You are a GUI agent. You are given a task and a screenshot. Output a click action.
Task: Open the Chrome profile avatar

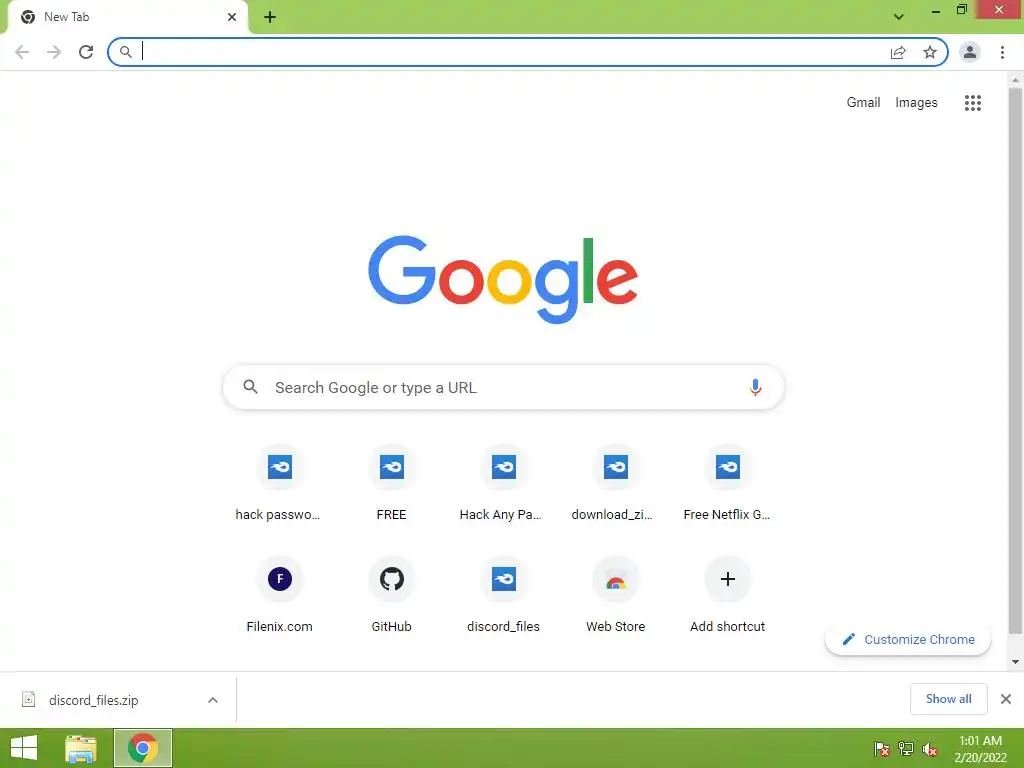tap(970, 52)
